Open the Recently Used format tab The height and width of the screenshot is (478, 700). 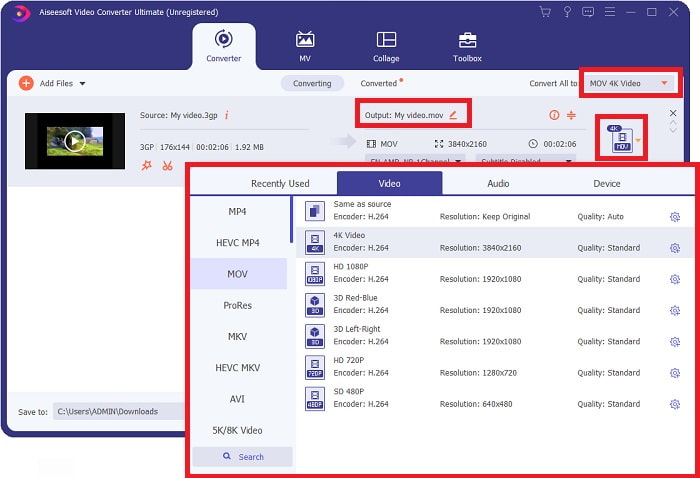pos(280,183)
